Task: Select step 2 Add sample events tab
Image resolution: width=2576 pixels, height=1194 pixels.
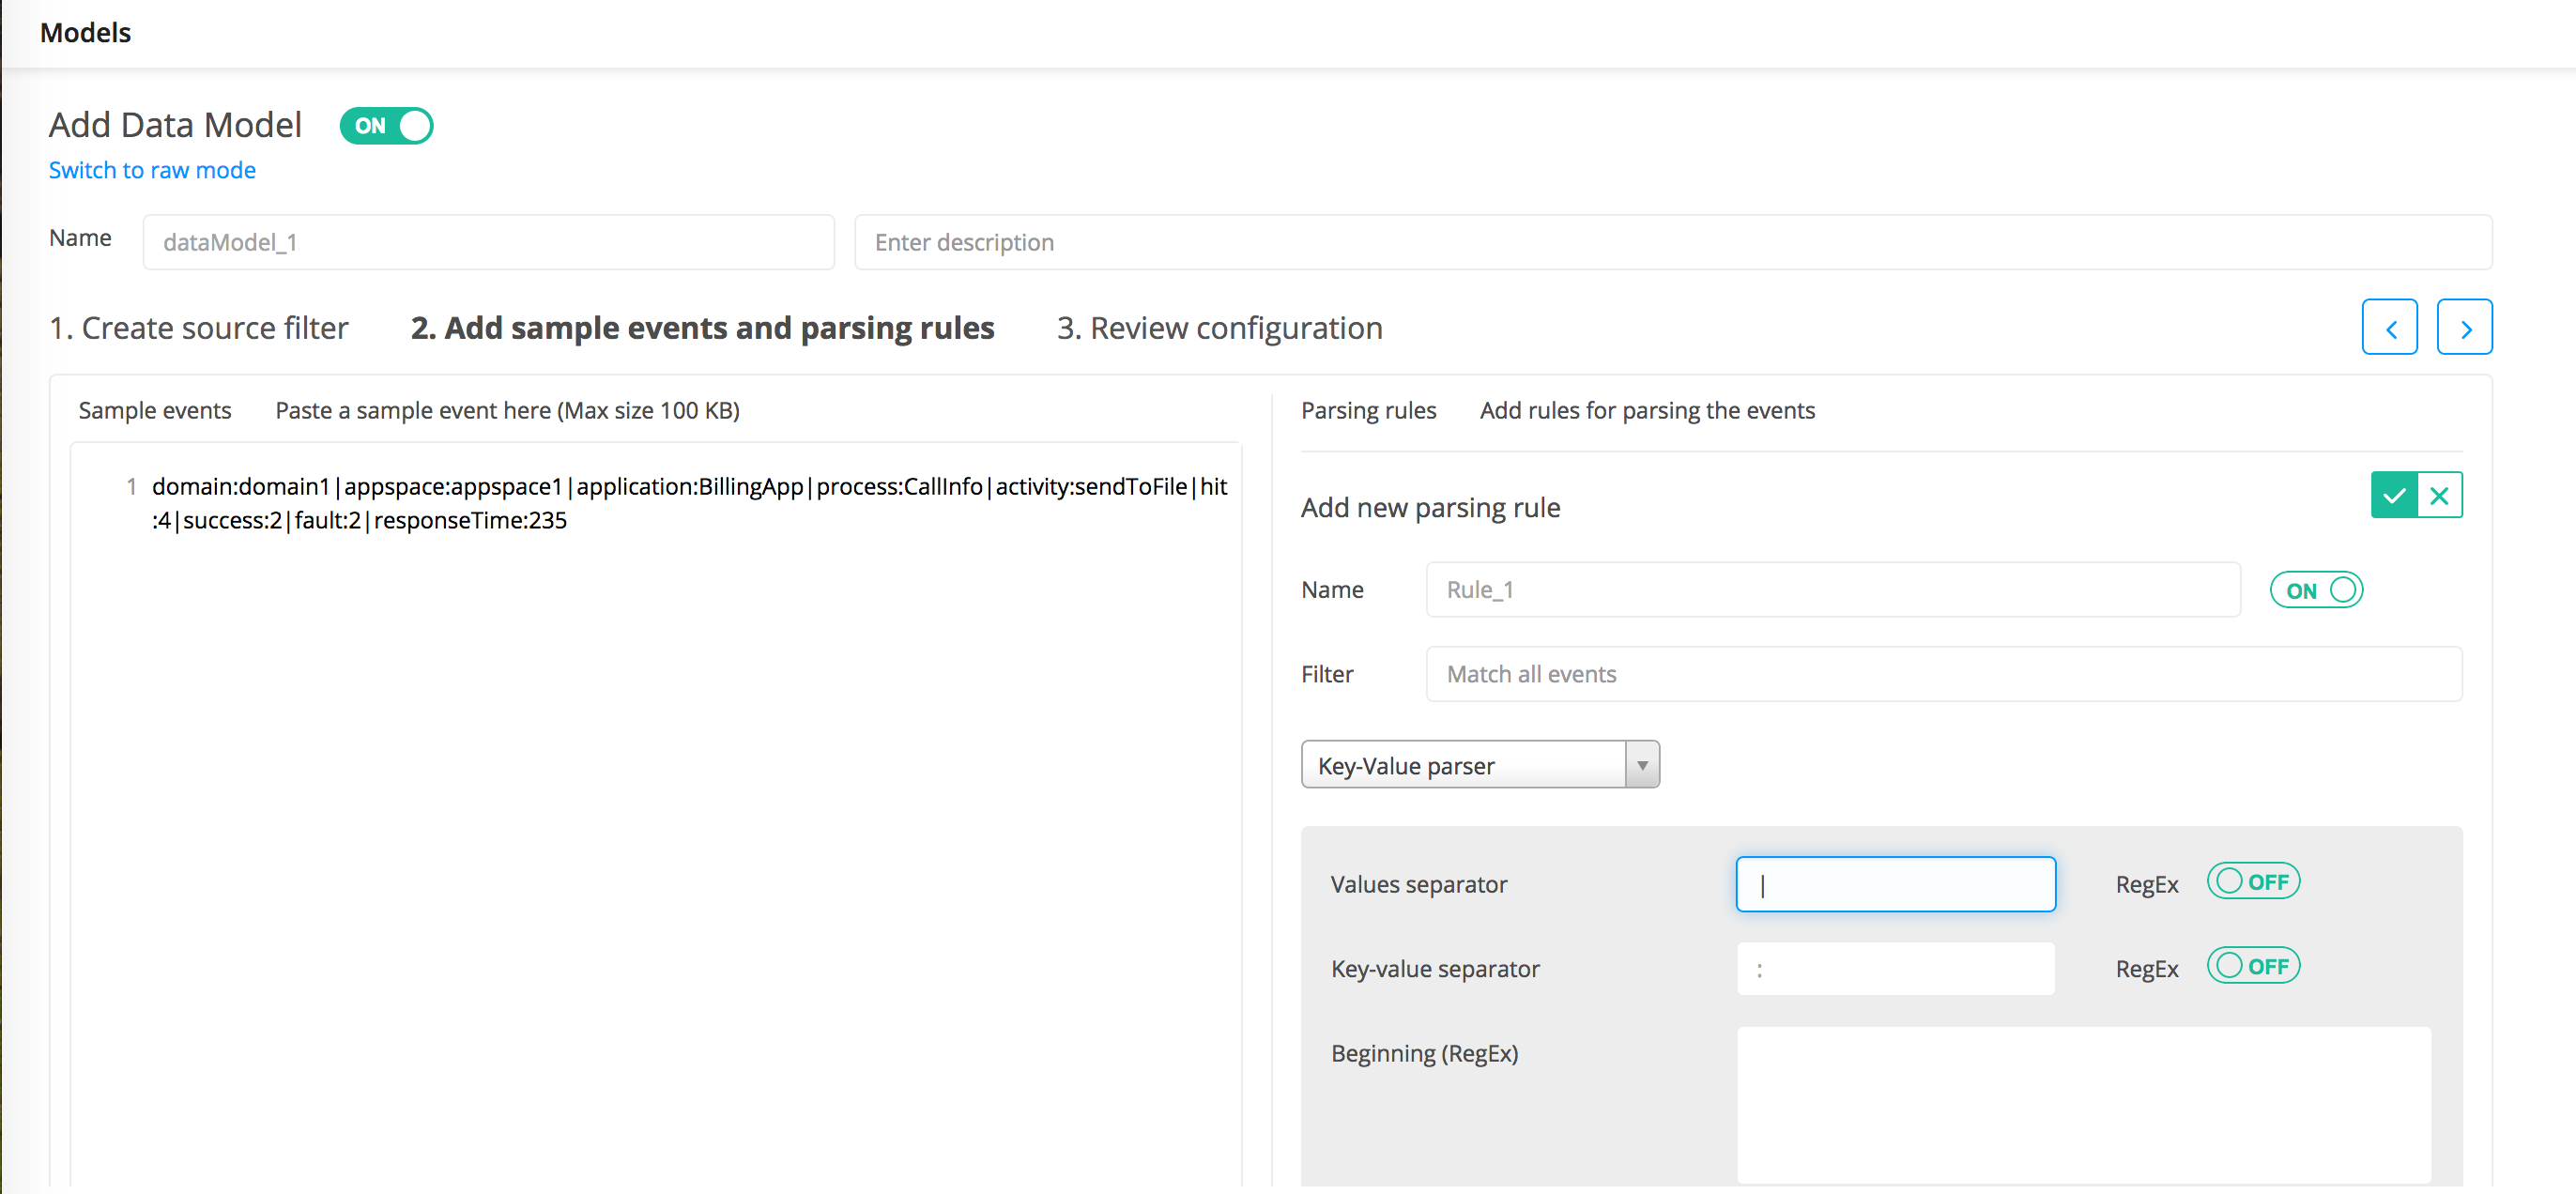Action: (702, 328)
